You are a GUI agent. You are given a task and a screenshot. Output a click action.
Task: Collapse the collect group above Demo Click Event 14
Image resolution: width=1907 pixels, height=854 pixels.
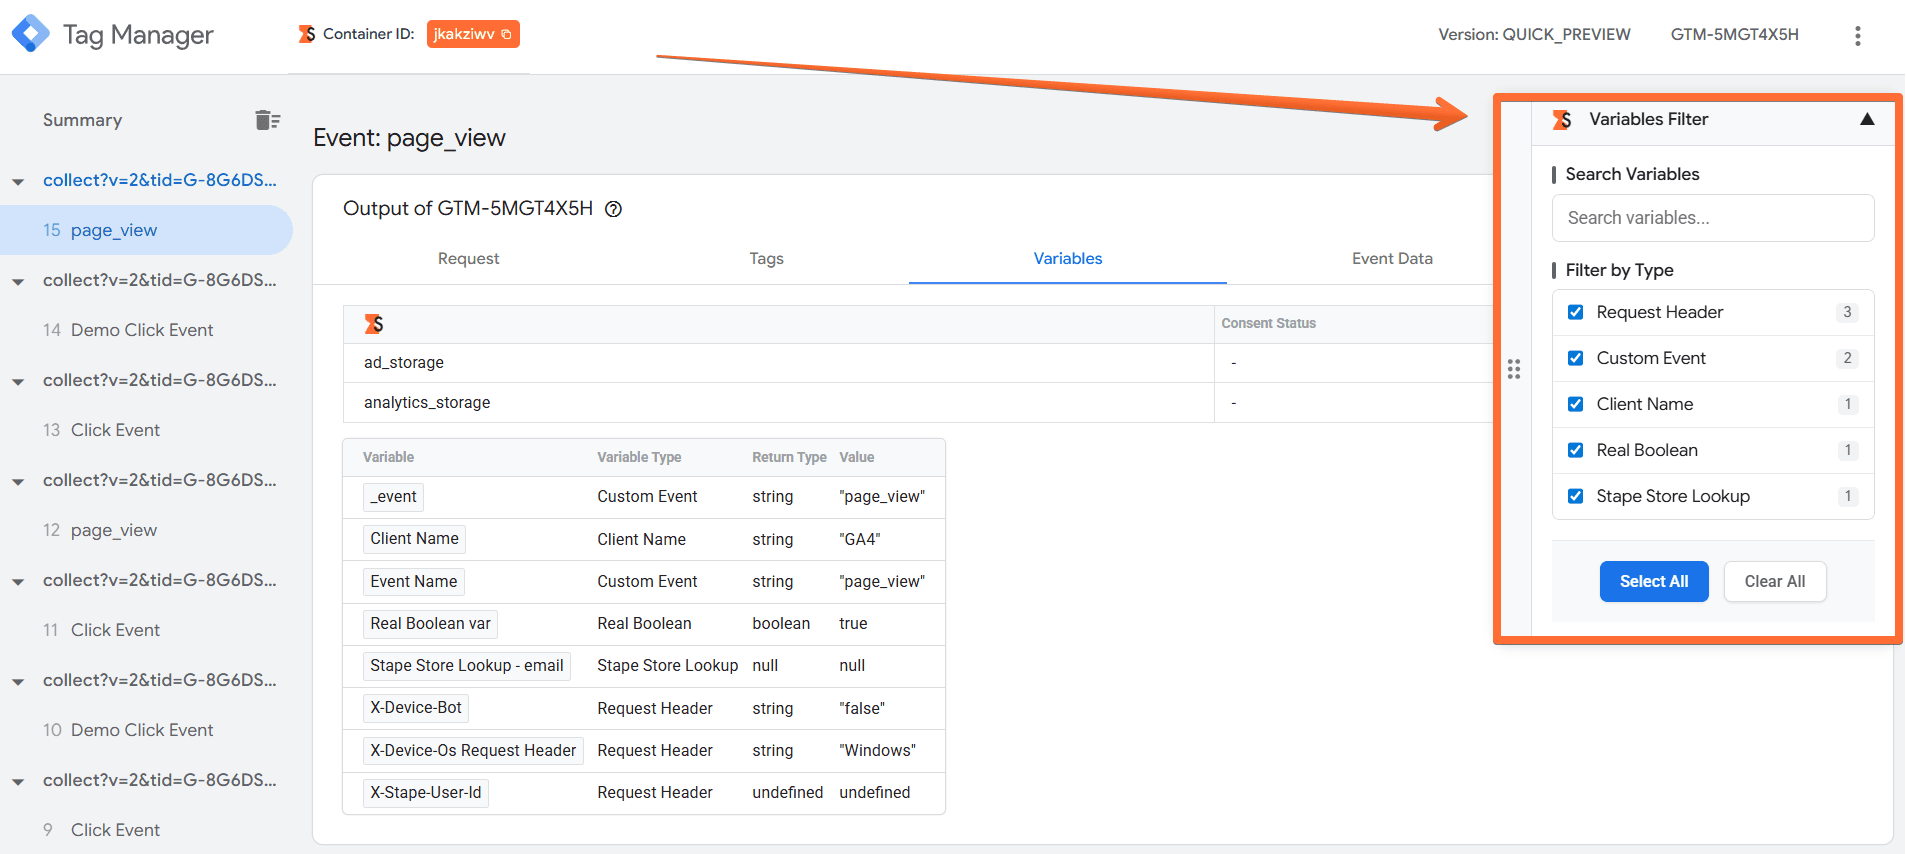pos(18,281)
